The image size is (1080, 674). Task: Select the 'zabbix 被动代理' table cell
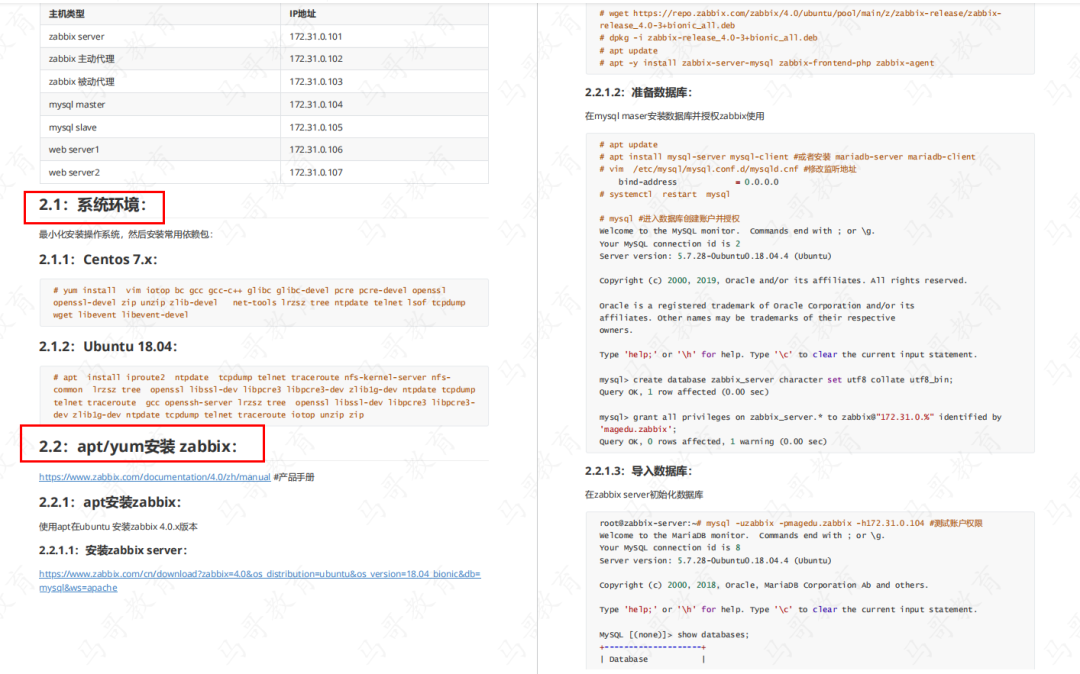pyautogui.click(x=160, y=82)
